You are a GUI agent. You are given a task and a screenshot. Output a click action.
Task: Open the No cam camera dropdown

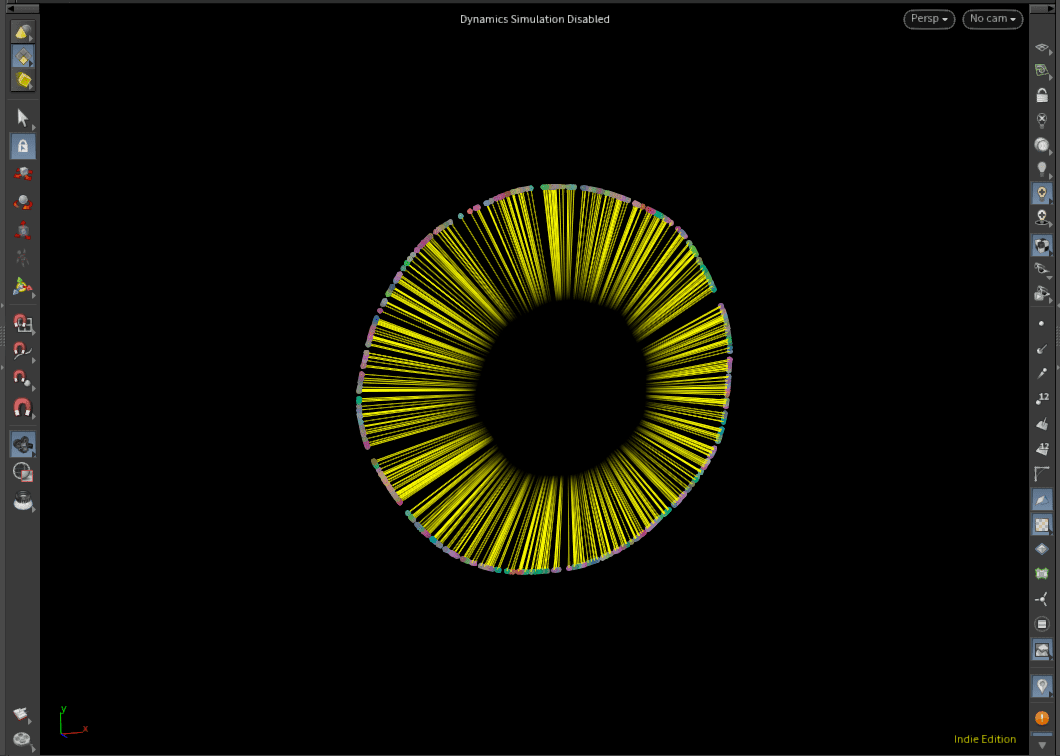point(992,19)
